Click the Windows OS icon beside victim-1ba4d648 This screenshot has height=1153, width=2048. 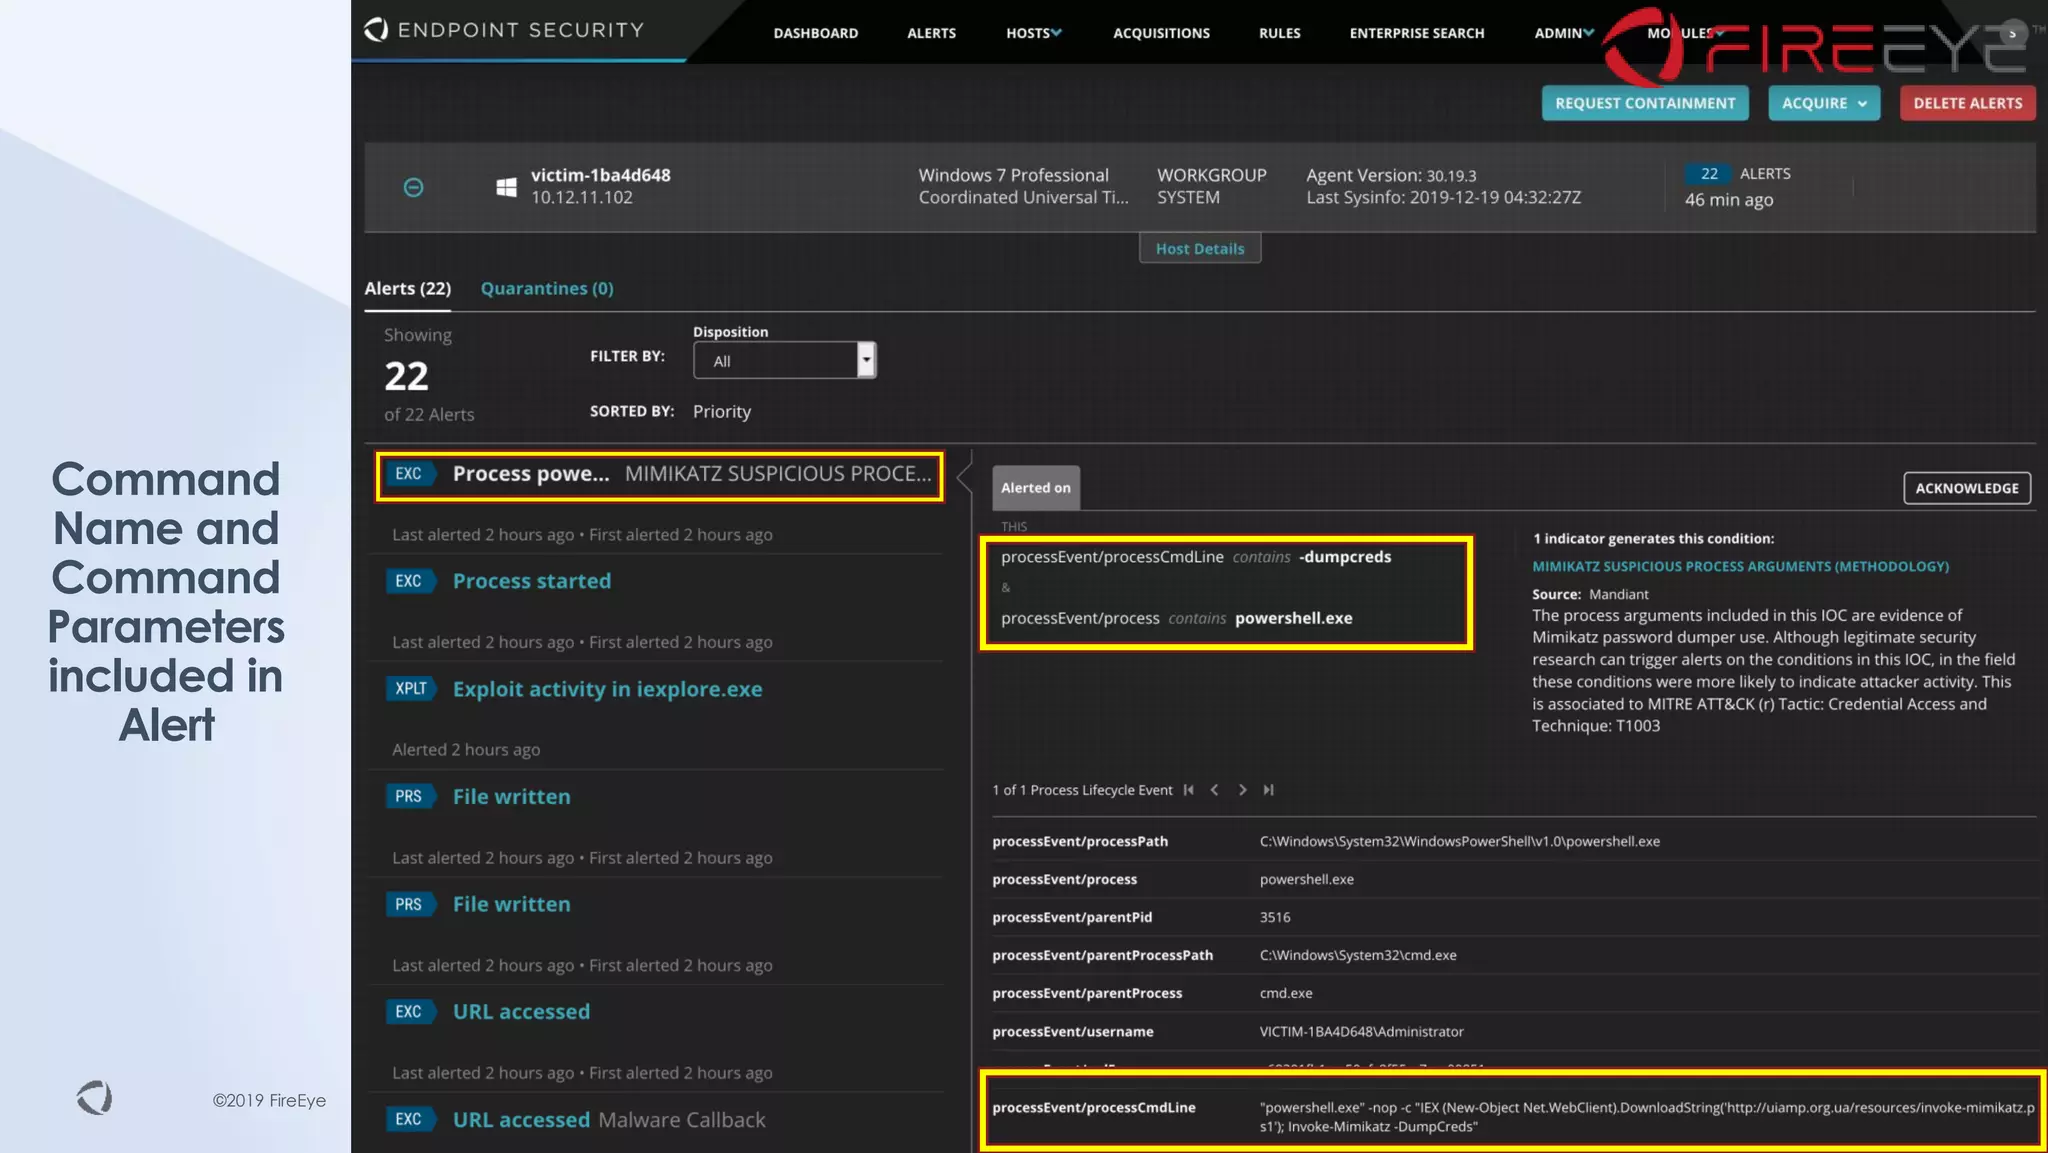506,187
